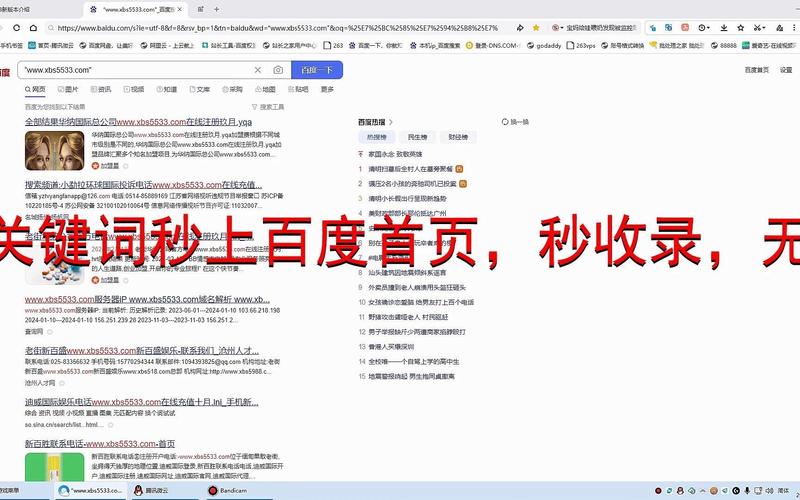Open result 迪威国际娱乐电话 link

[142, 402]
